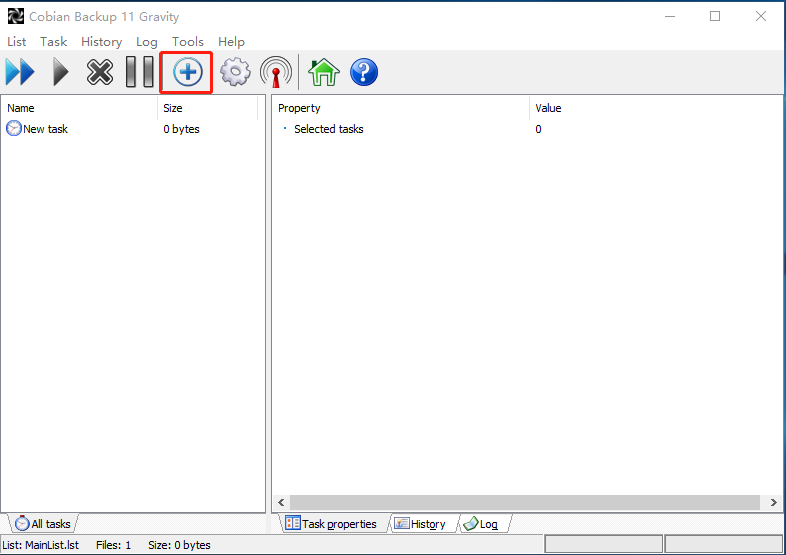Viewport: 786px width, 555px height.
Task: Open options via the gear icon
Action: (235, 72)
